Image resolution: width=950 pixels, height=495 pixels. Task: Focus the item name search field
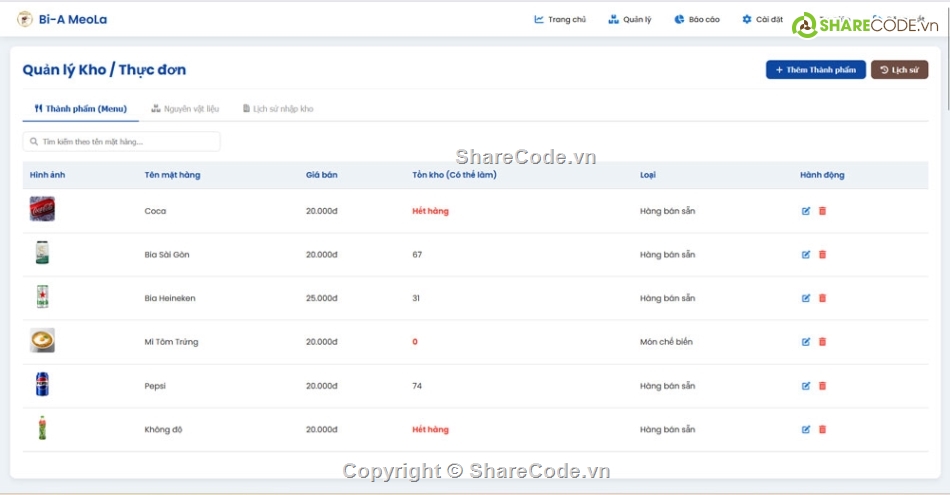[x=121, y=142]
